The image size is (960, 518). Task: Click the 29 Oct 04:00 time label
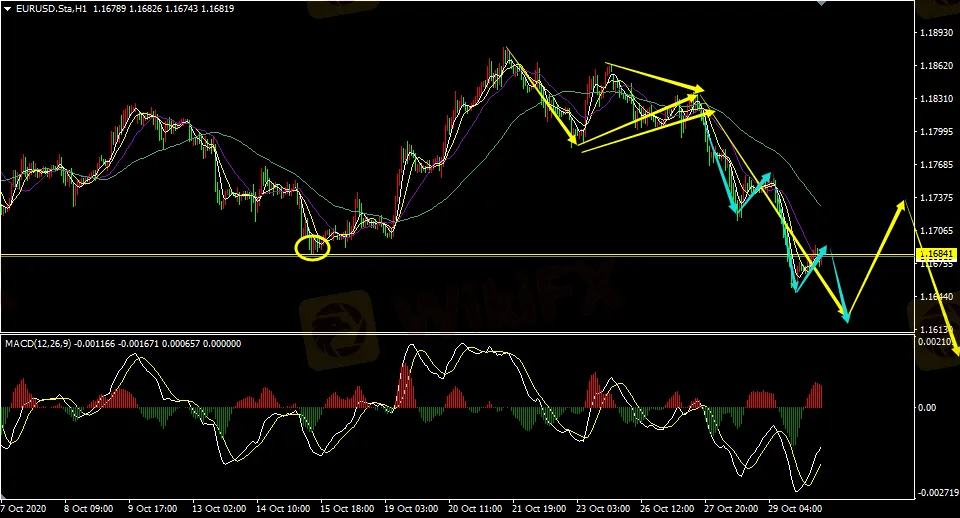click(795, 509)
